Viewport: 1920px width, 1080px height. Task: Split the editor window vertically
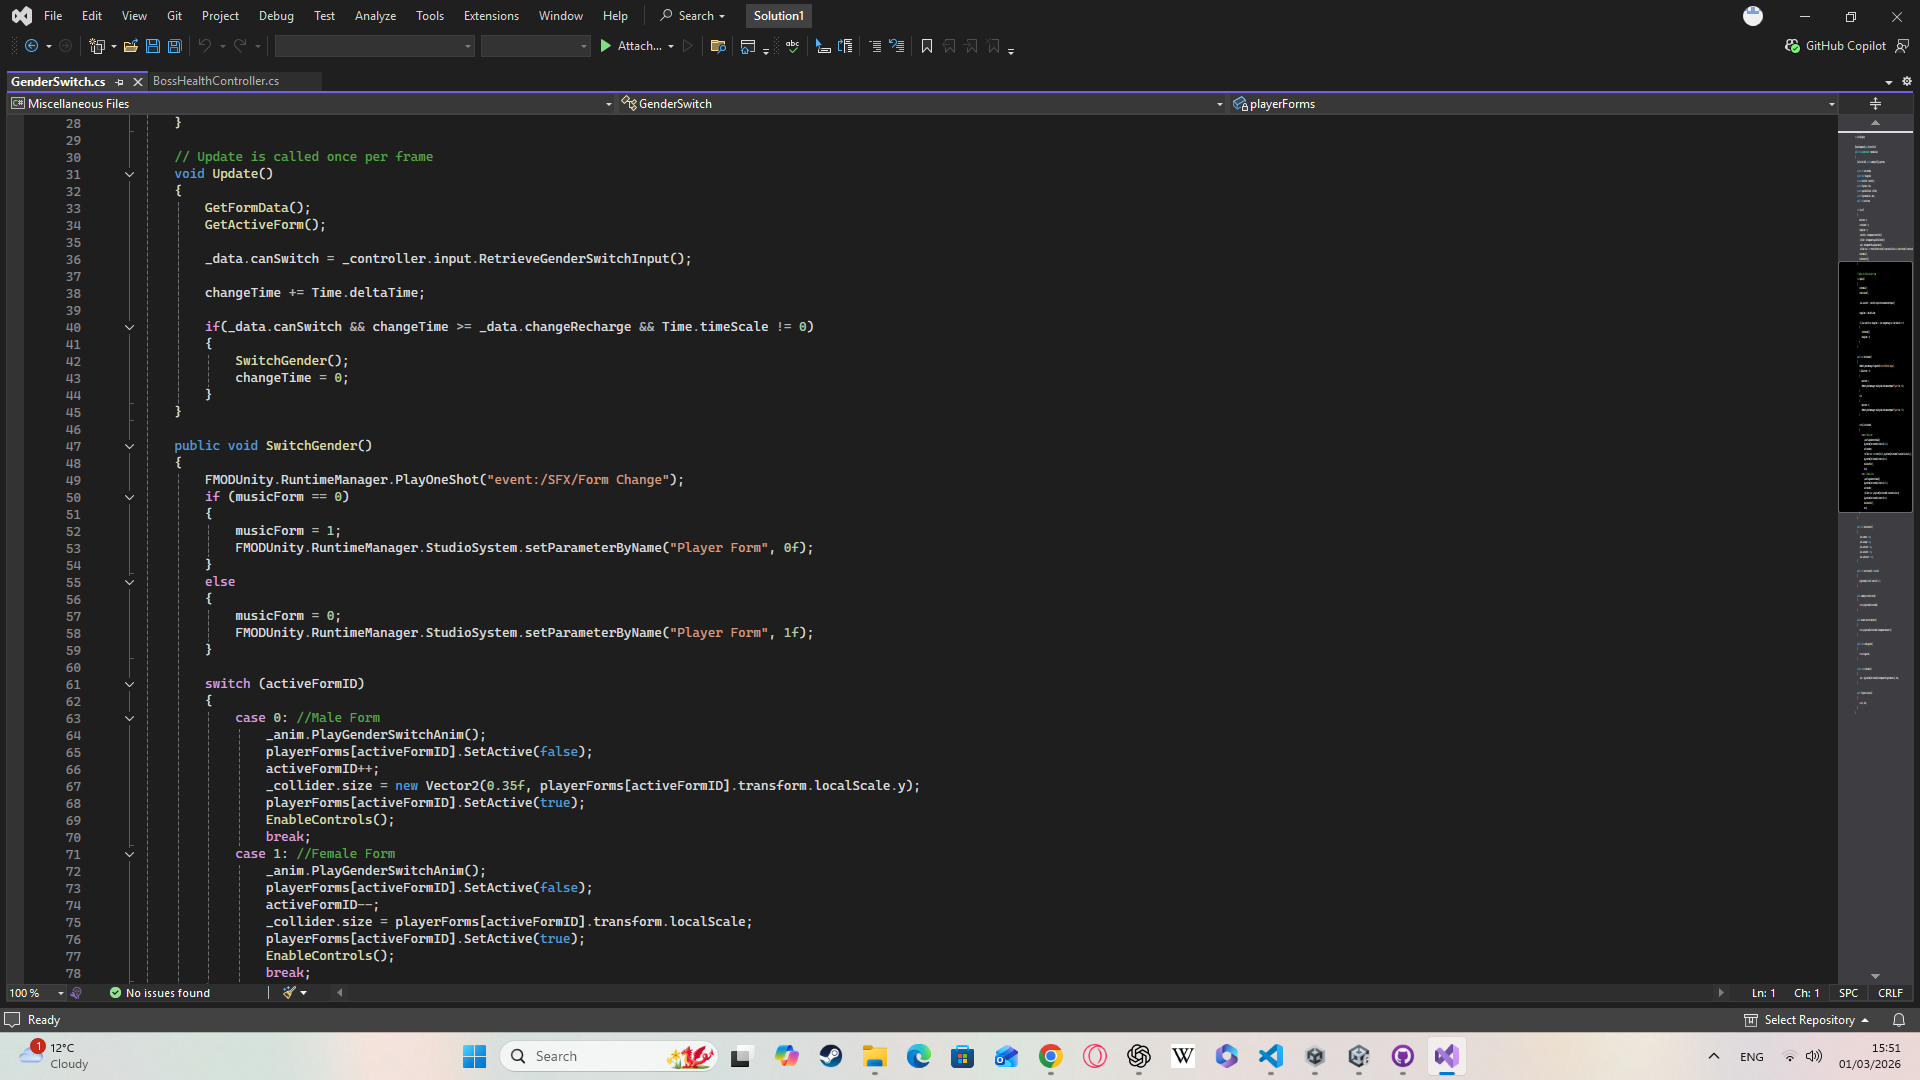click(1875, 103)
